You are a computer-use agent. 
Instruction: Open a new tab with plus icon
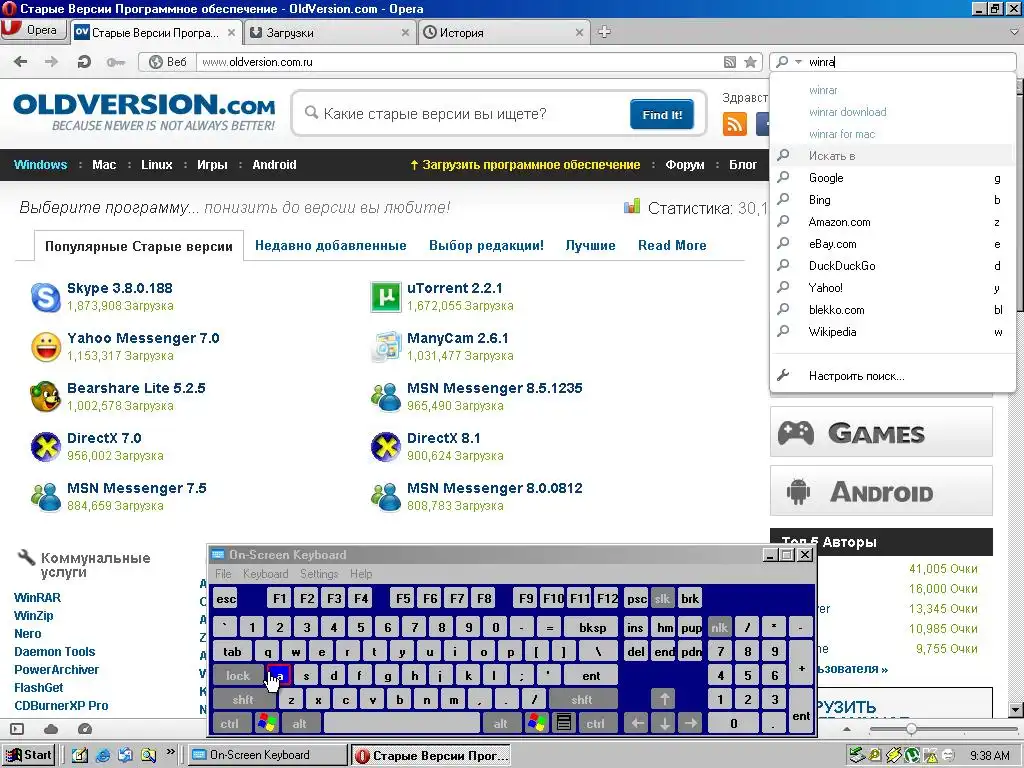pyautogui.click(x=605, y=32)
